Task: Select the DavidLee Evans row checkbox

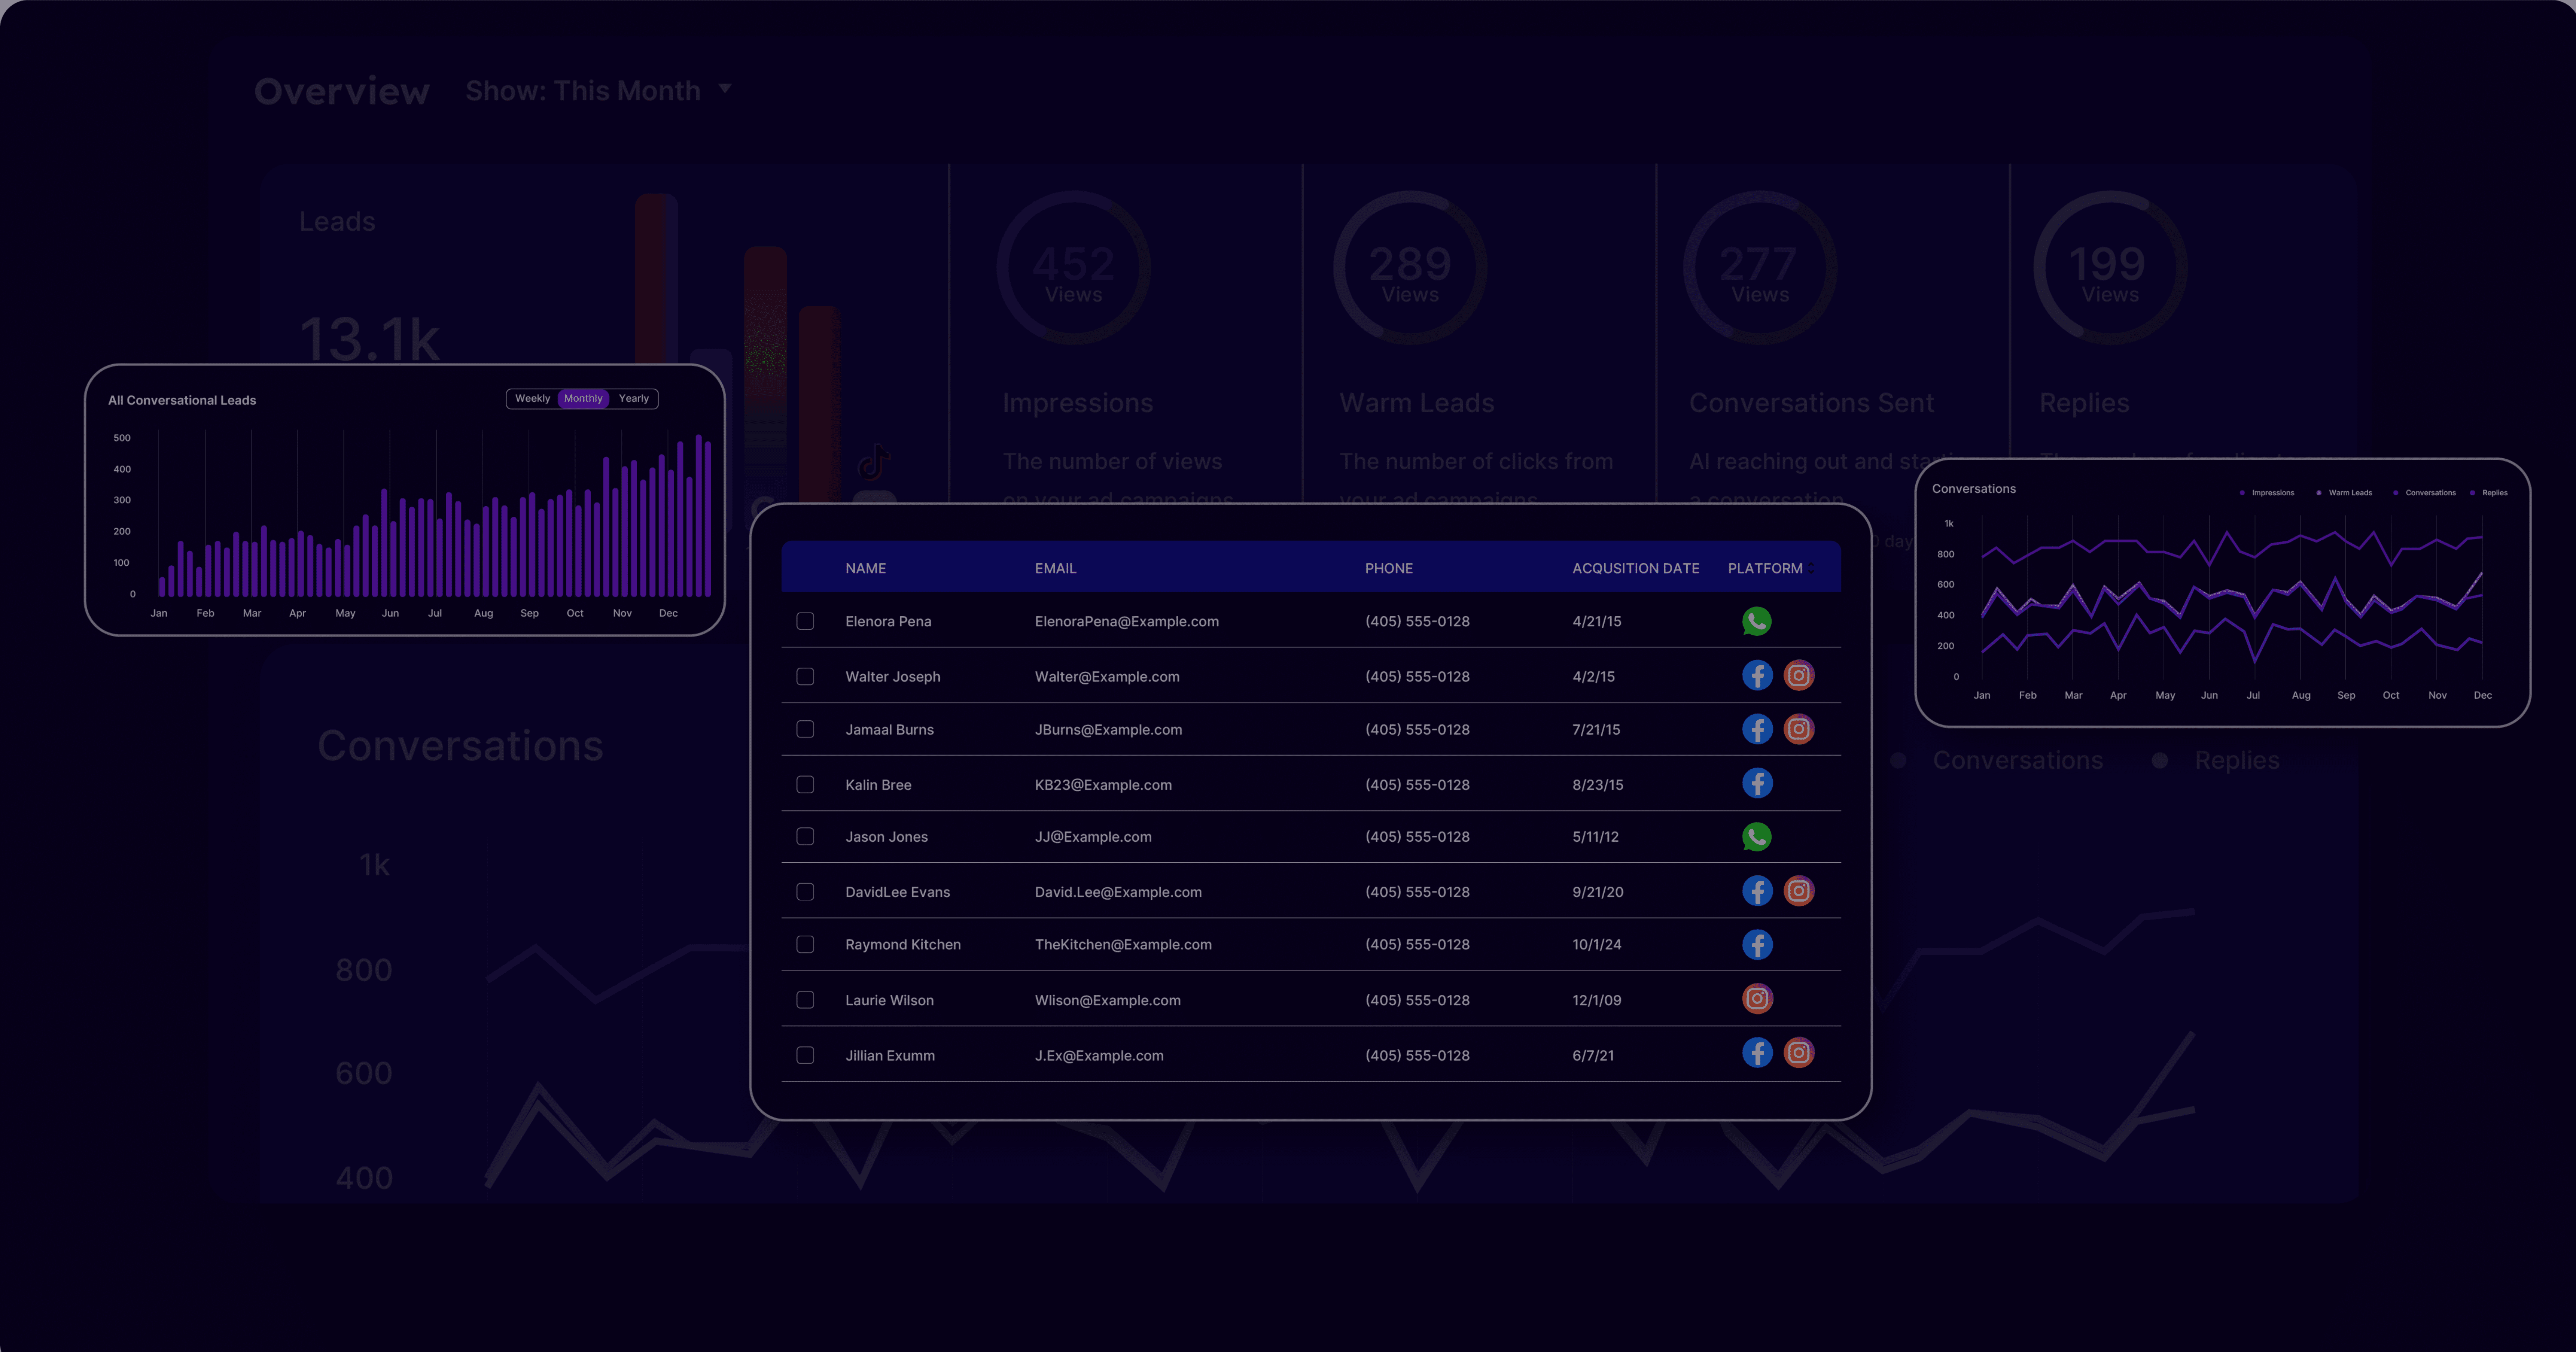Action: [x=805, y=891]
